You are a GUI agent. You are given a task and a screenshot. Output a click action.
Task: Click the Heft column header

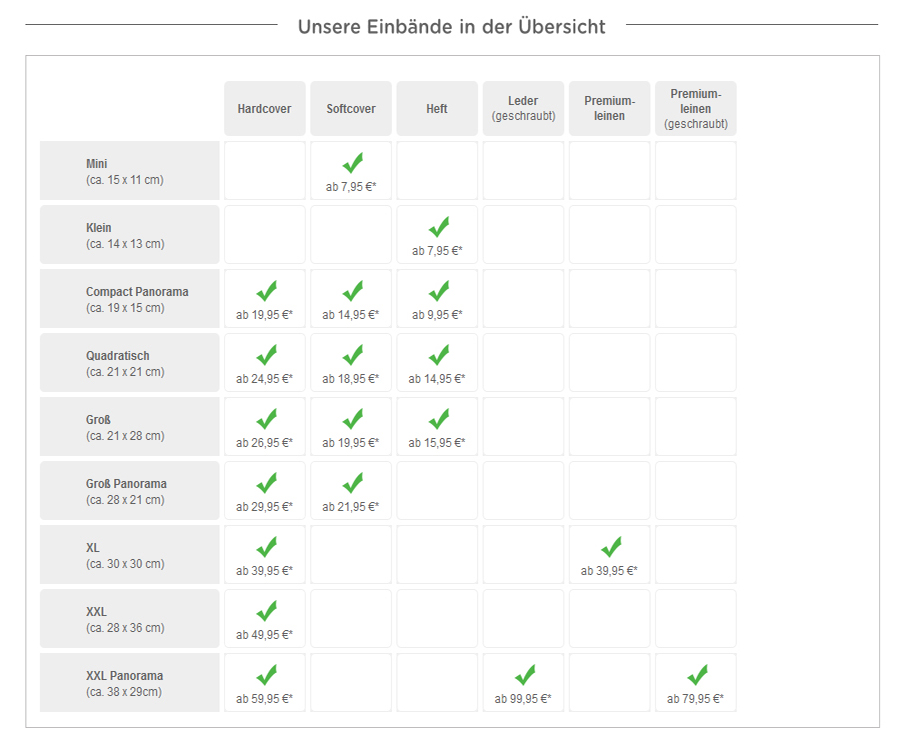pyautogui.click(x=437, y=108)
